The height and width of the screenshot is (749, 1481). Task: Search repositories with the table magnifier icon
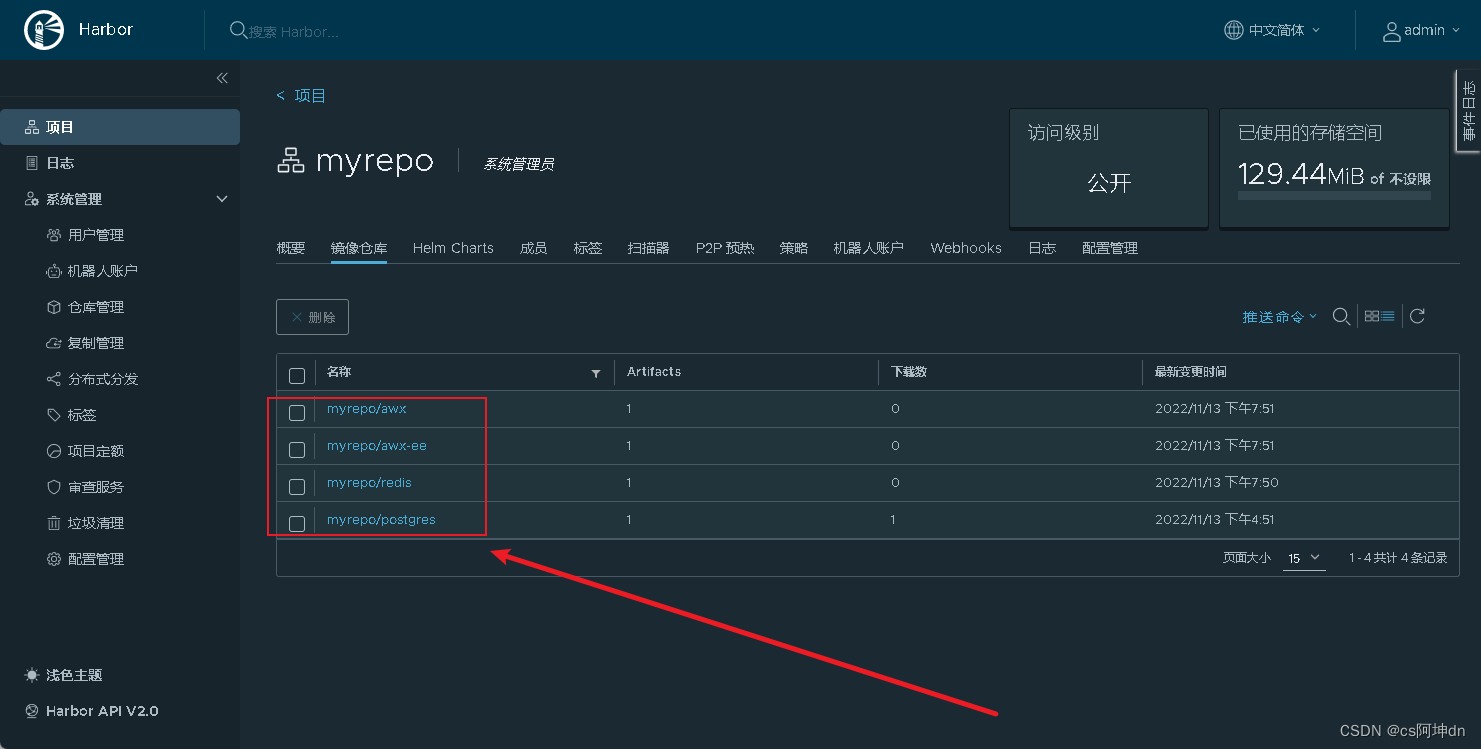point(1342,316)
